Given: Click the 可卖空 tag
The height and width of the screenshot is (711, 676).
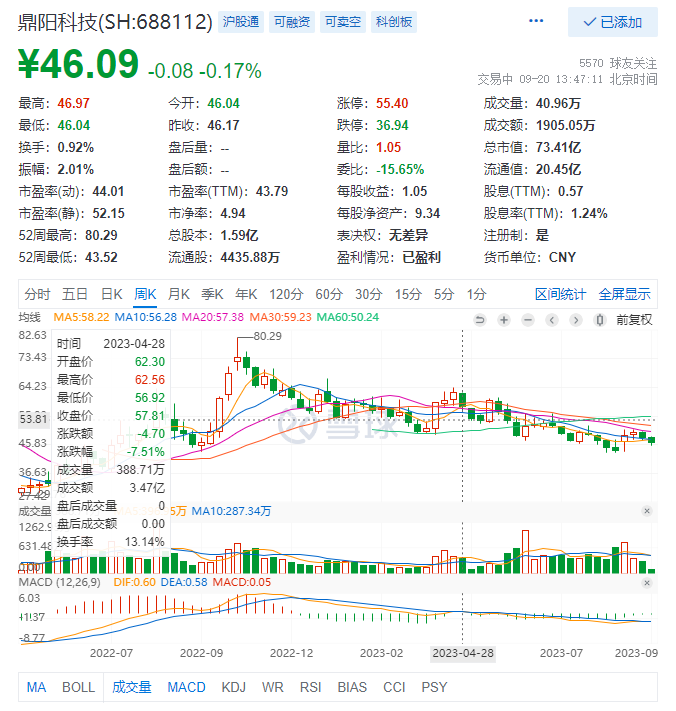Looking at the screenshot, I should (x=342, y=21).
